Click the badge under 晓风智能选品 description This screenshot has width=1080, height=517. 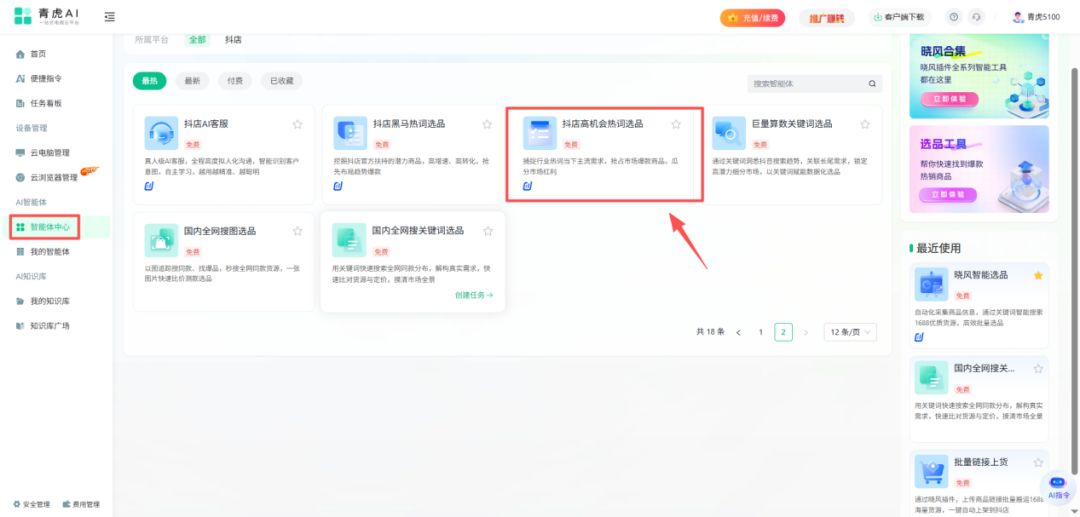[920, 337]
